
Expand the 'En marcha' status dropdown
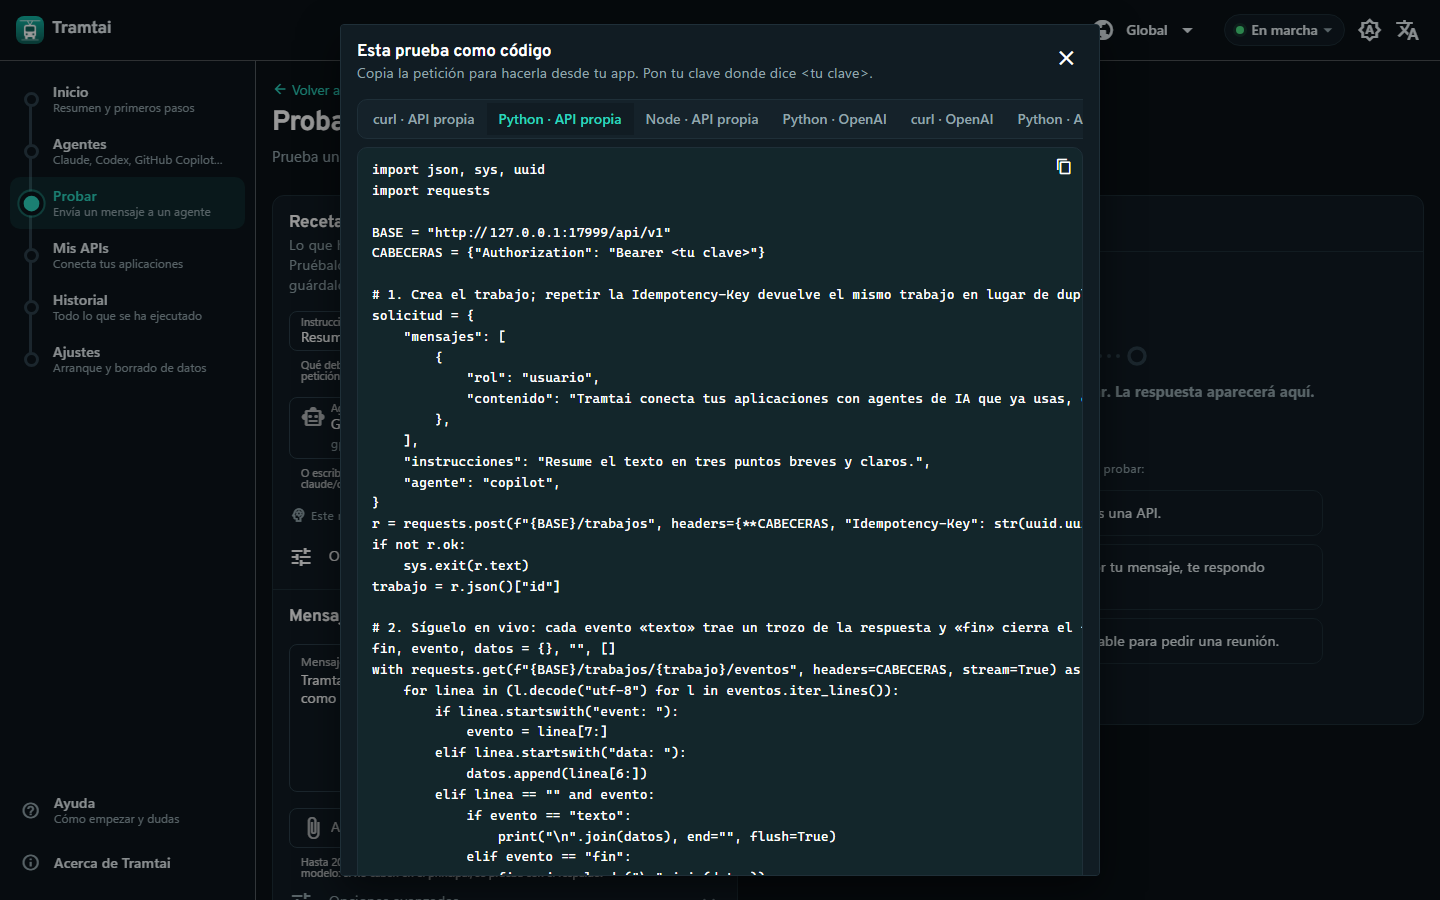tap(1284, 30)
